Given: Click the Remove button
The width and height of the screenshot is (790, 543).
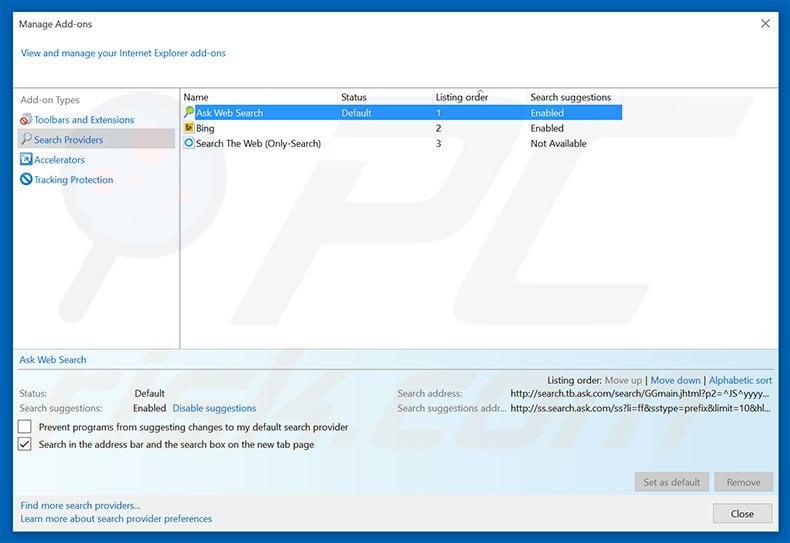Looking at the screenshot, I should pyautogui.click(x=743, y=482).
